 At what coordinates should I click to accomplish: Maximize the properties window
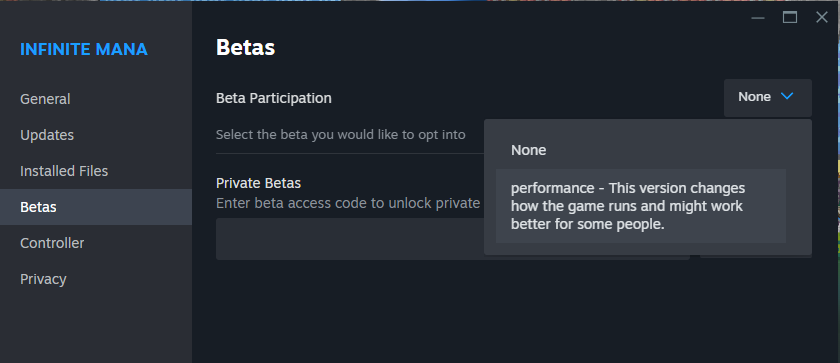click(790, 18)
